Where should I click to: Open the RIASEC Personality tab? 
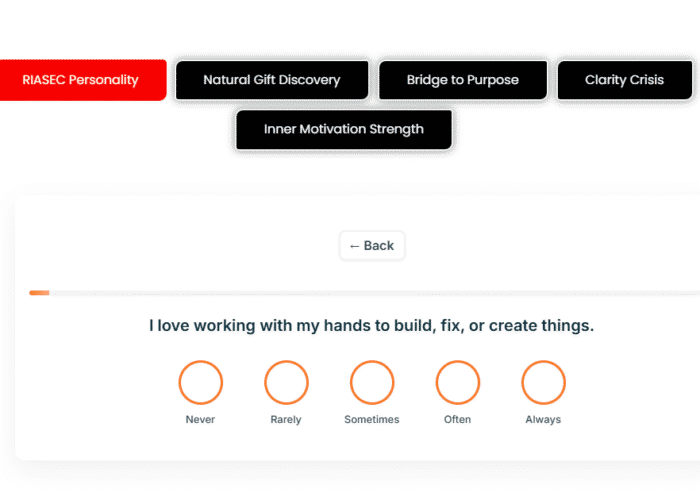pos(81,80)
